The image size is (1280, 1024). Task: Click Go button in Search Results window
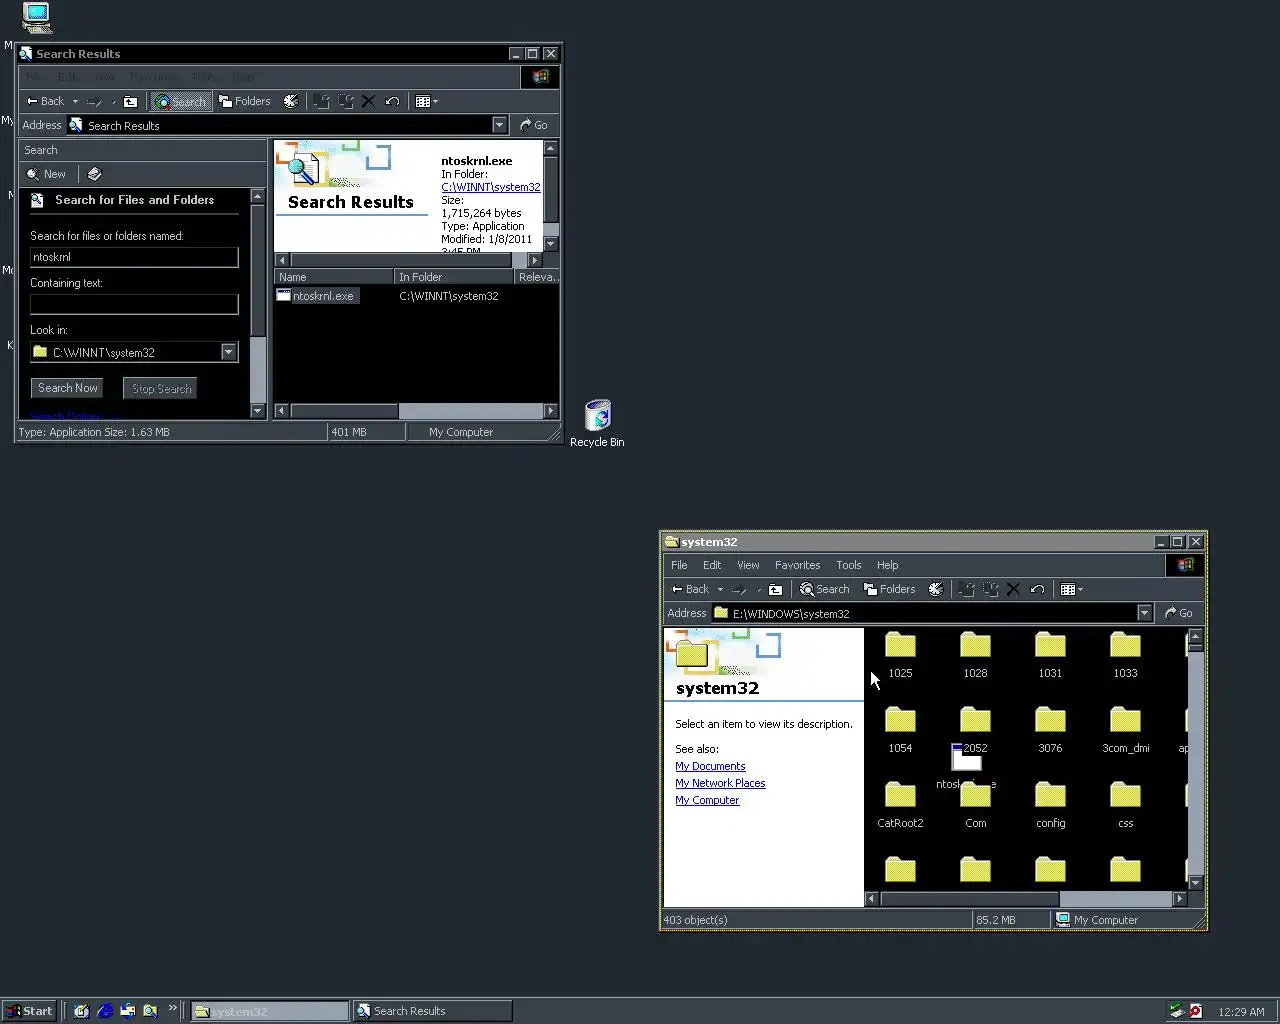tap(534, 125)
